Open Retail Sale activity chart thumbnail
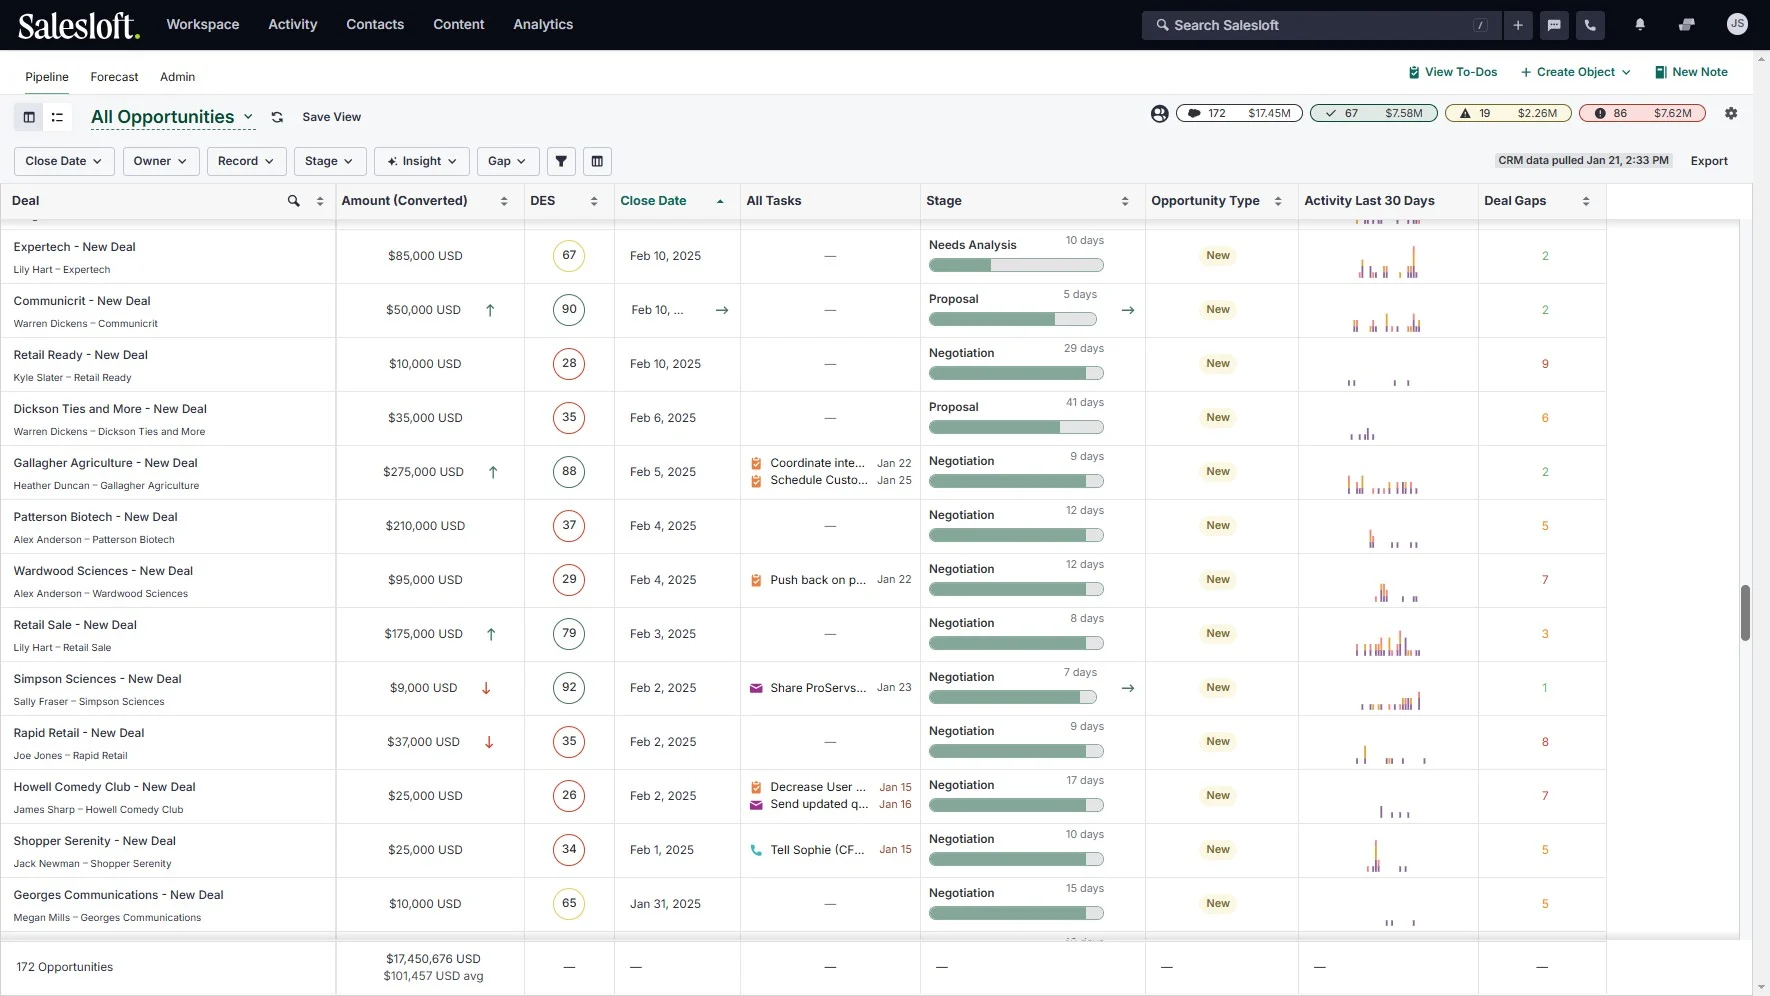 (1388, 643)
